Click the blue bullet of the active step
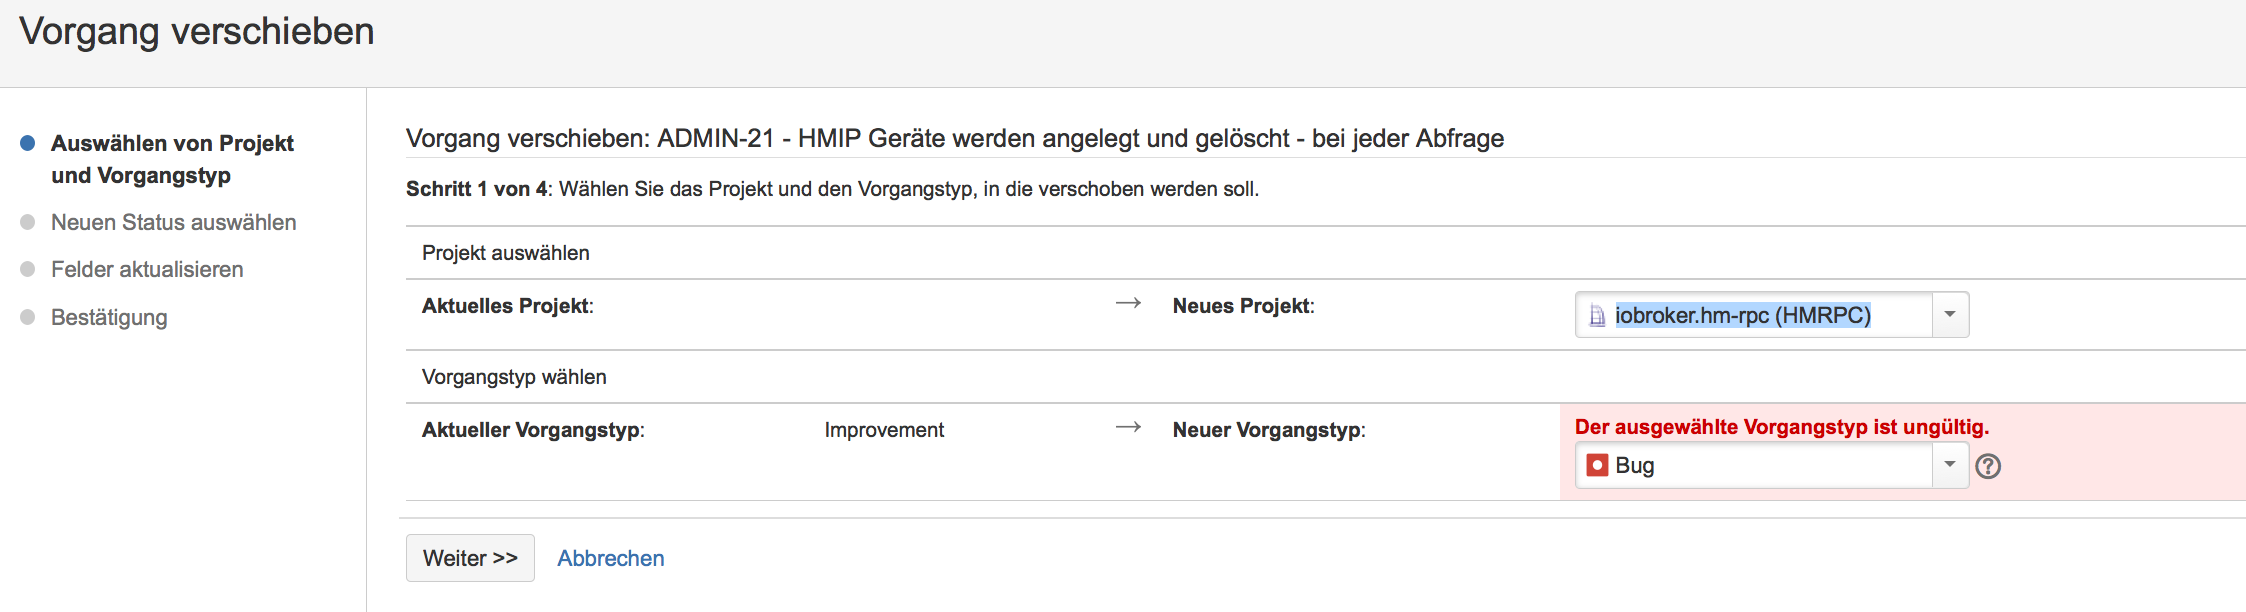 [x=28, y=143]
